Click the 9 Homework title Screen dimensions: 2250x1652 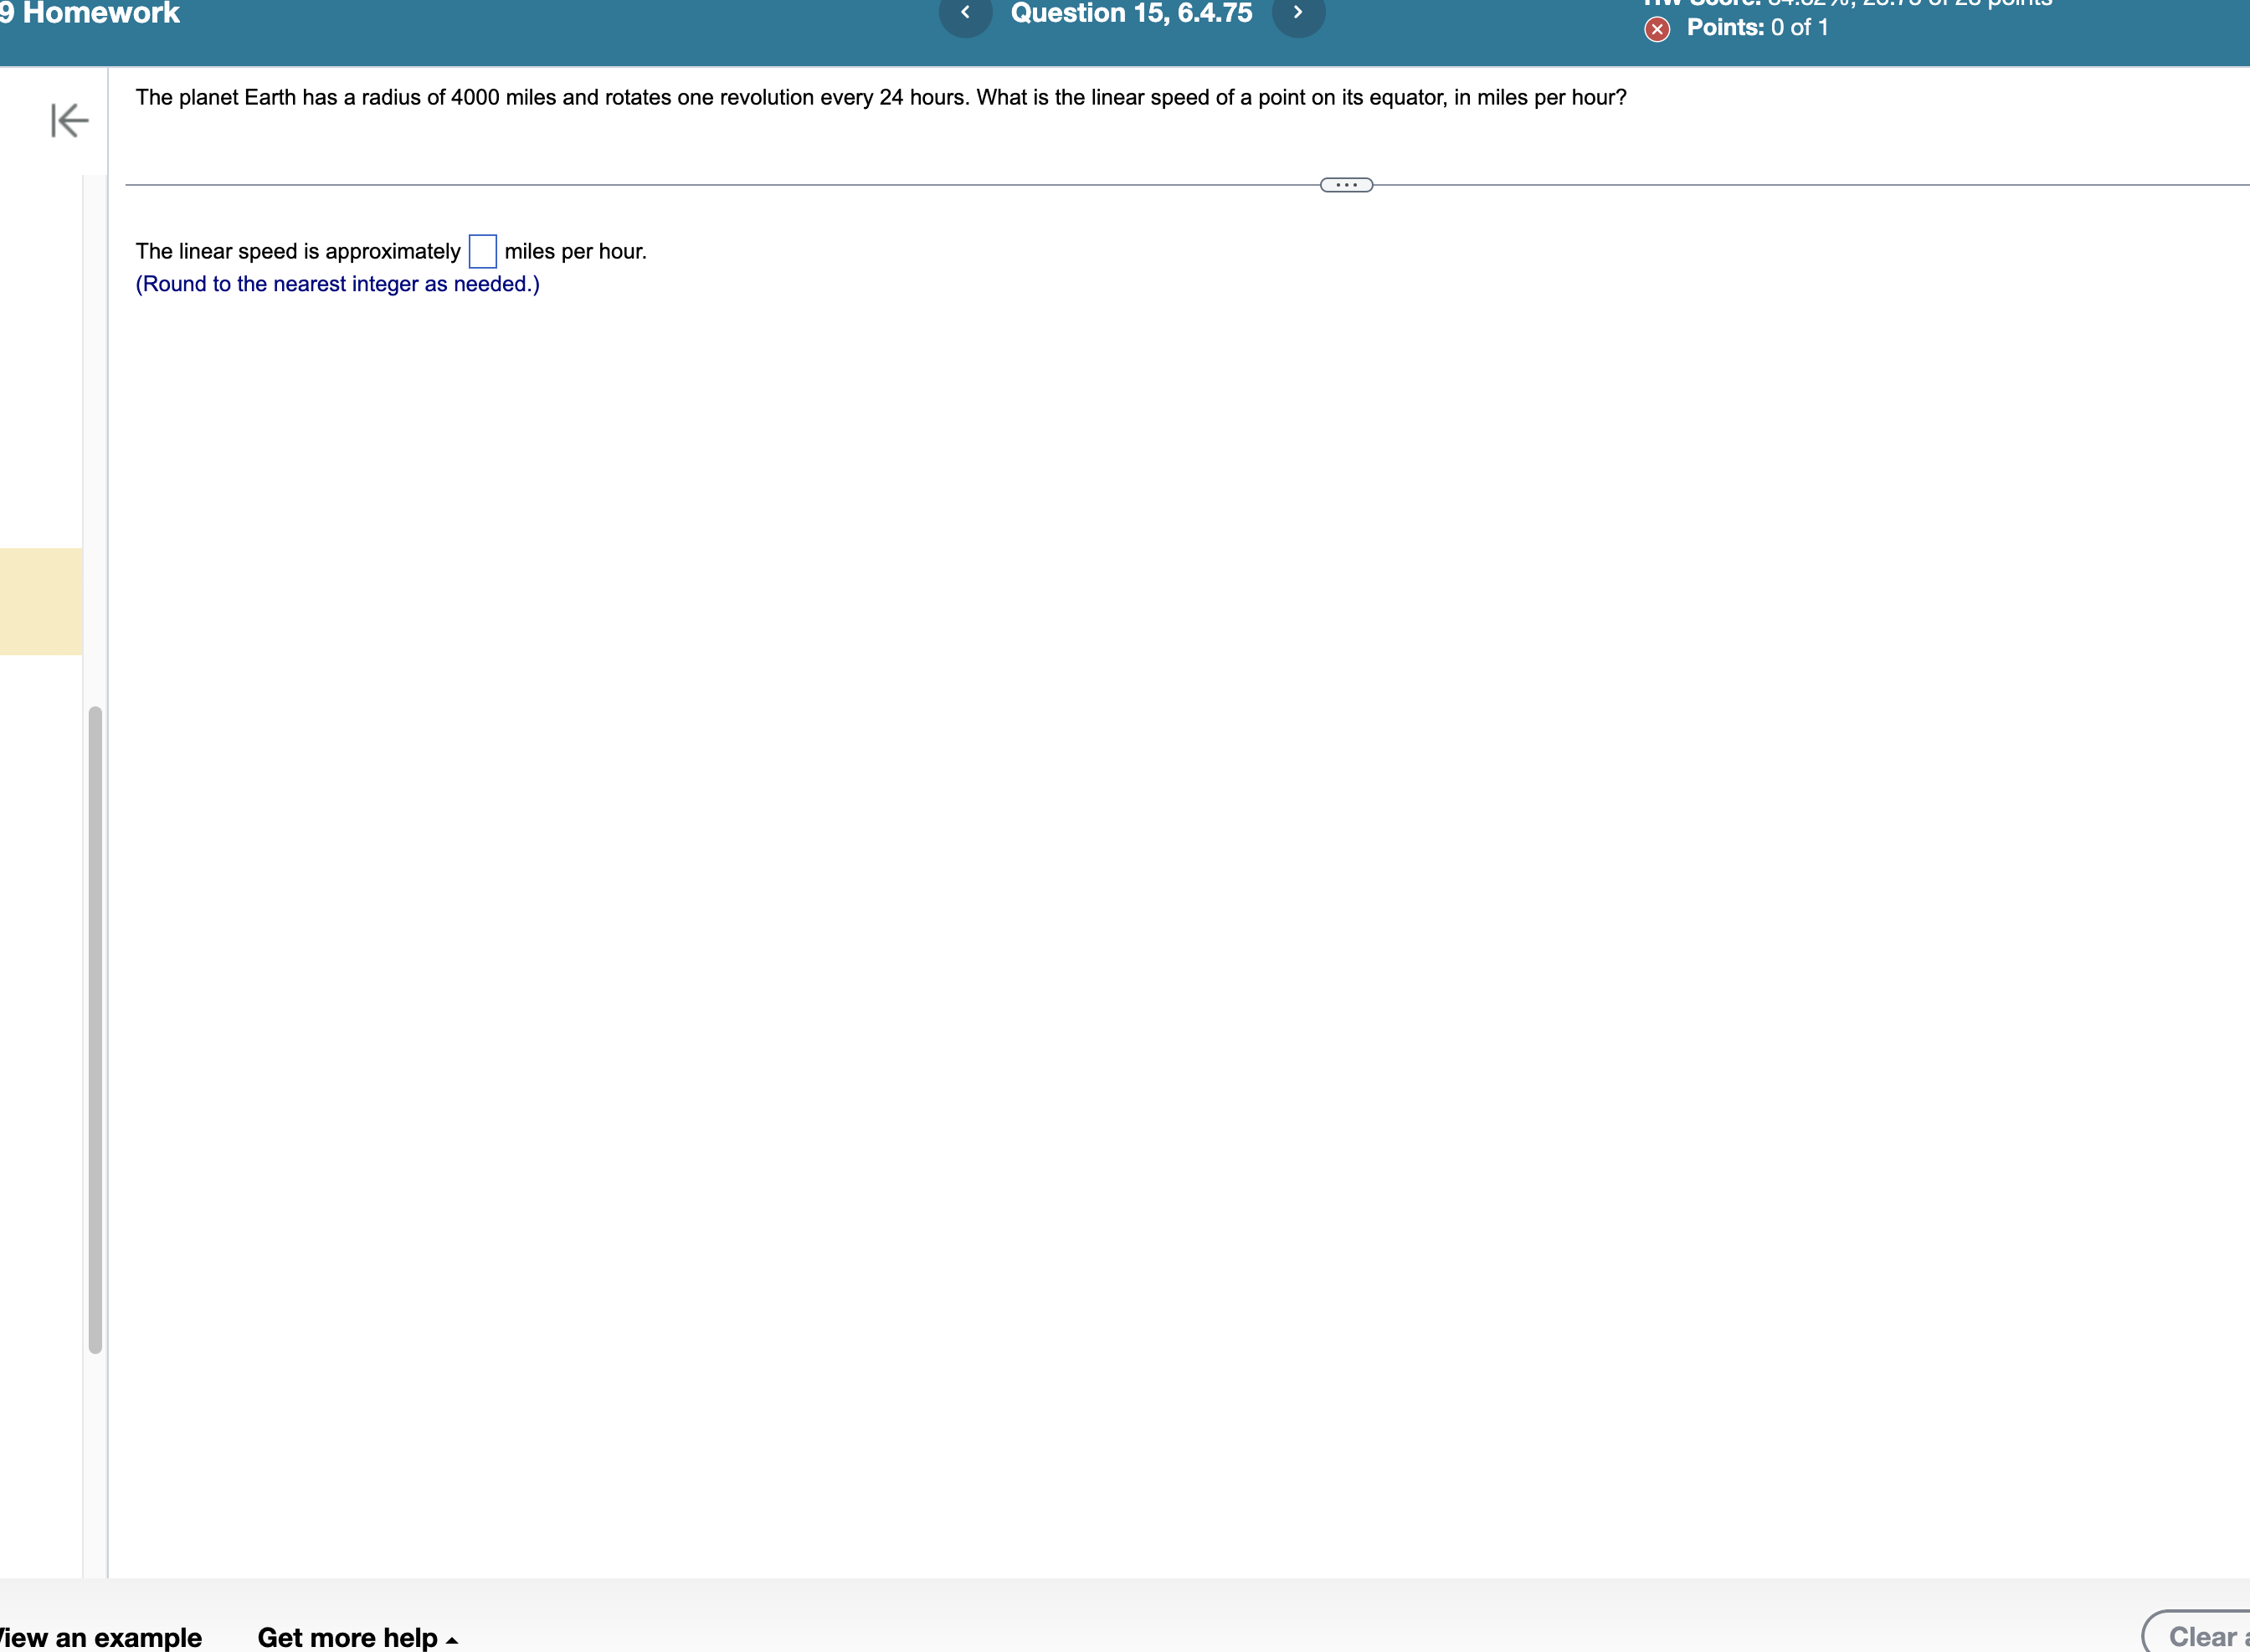pos(90,13)
